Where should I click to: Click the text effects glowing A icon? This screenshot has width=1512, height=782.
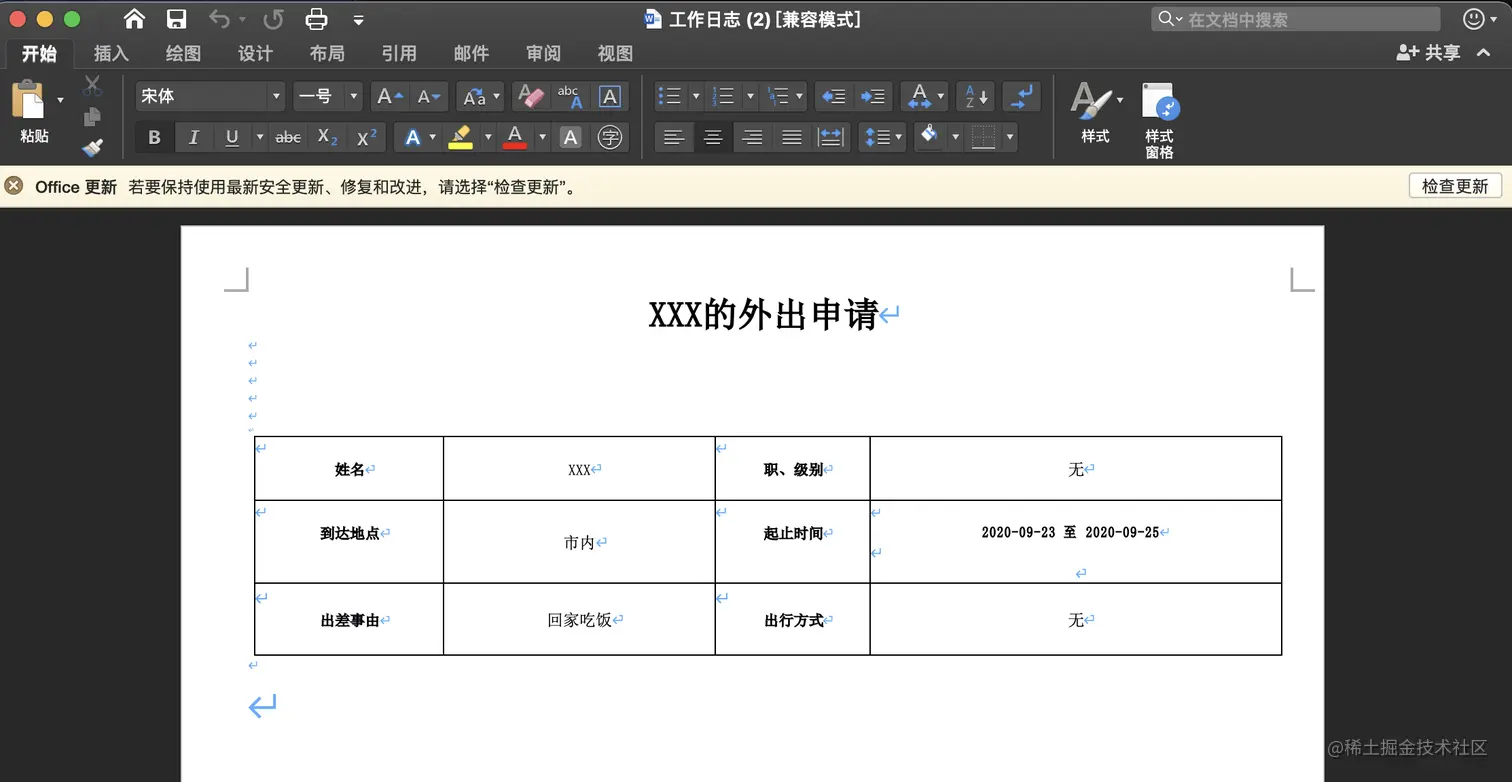click(413, 137)
